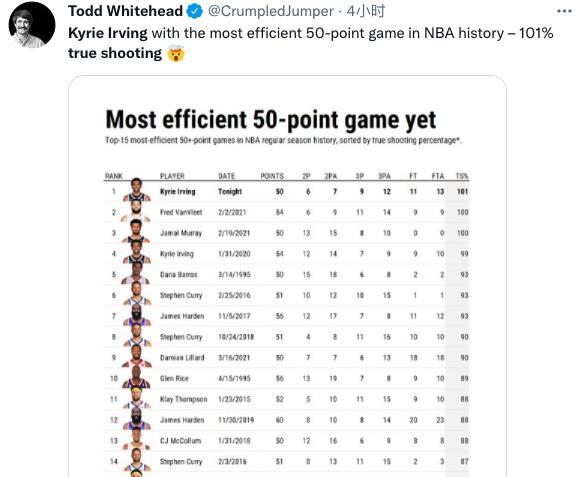The height and width of the screenshot is (477, 583).
Task: Open the three-dot more options menu
Action: tap(564, 11)
